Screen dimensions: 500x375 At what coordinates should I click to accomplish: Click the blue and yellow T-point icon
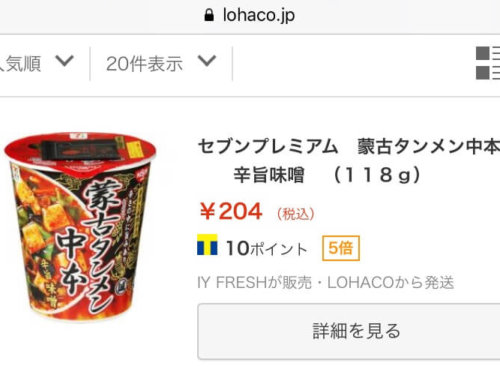207,245
